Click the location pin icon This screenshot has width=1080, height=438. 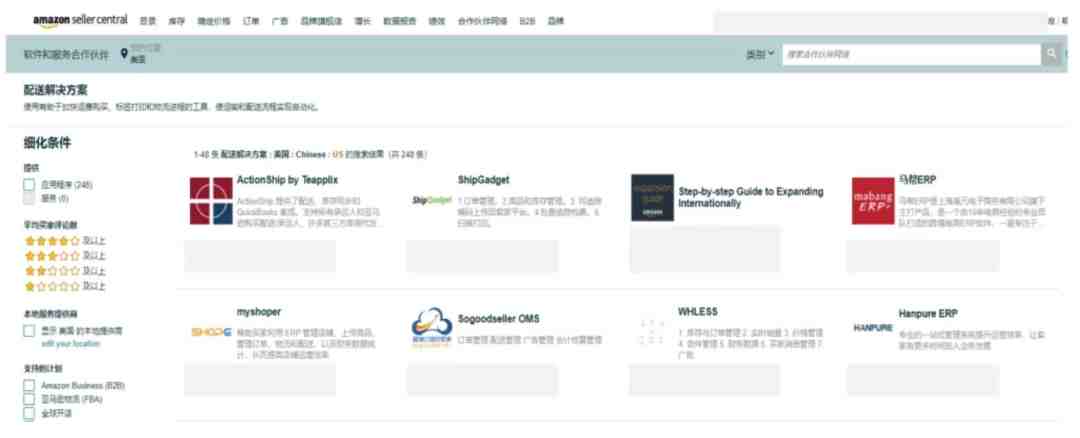(124, 53)
